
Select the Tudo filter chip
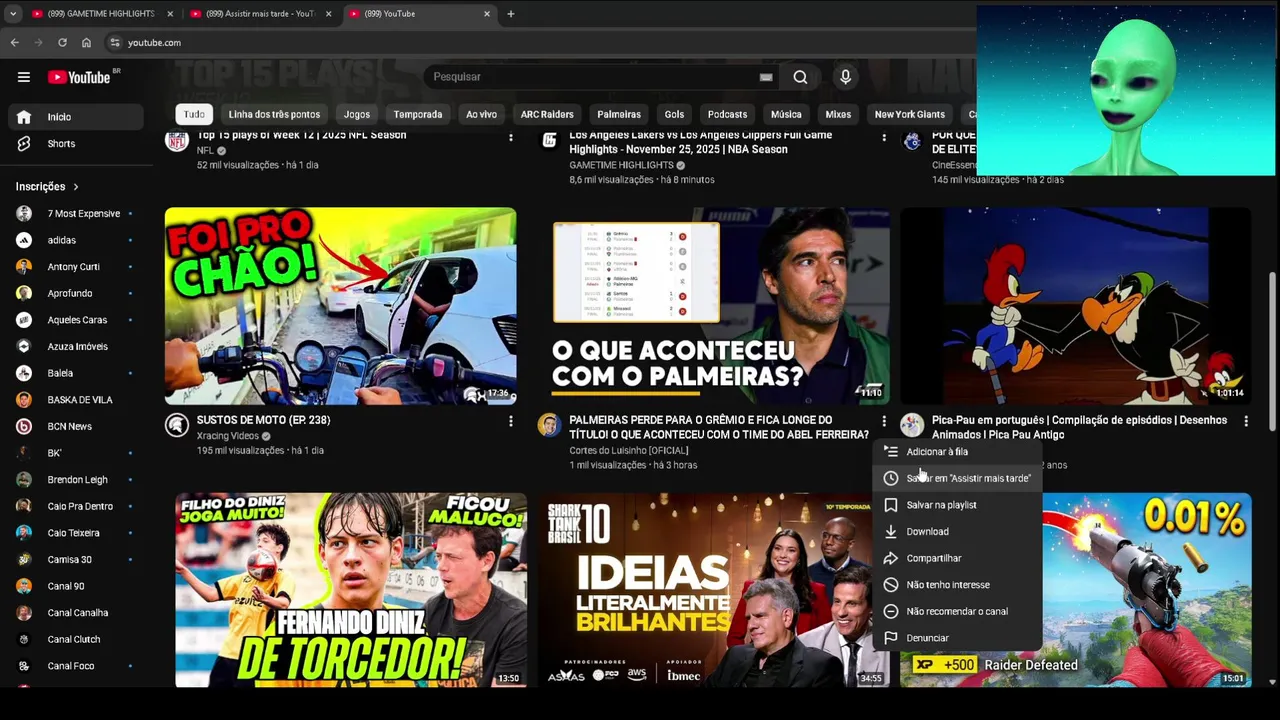click(x=194, y=114)
